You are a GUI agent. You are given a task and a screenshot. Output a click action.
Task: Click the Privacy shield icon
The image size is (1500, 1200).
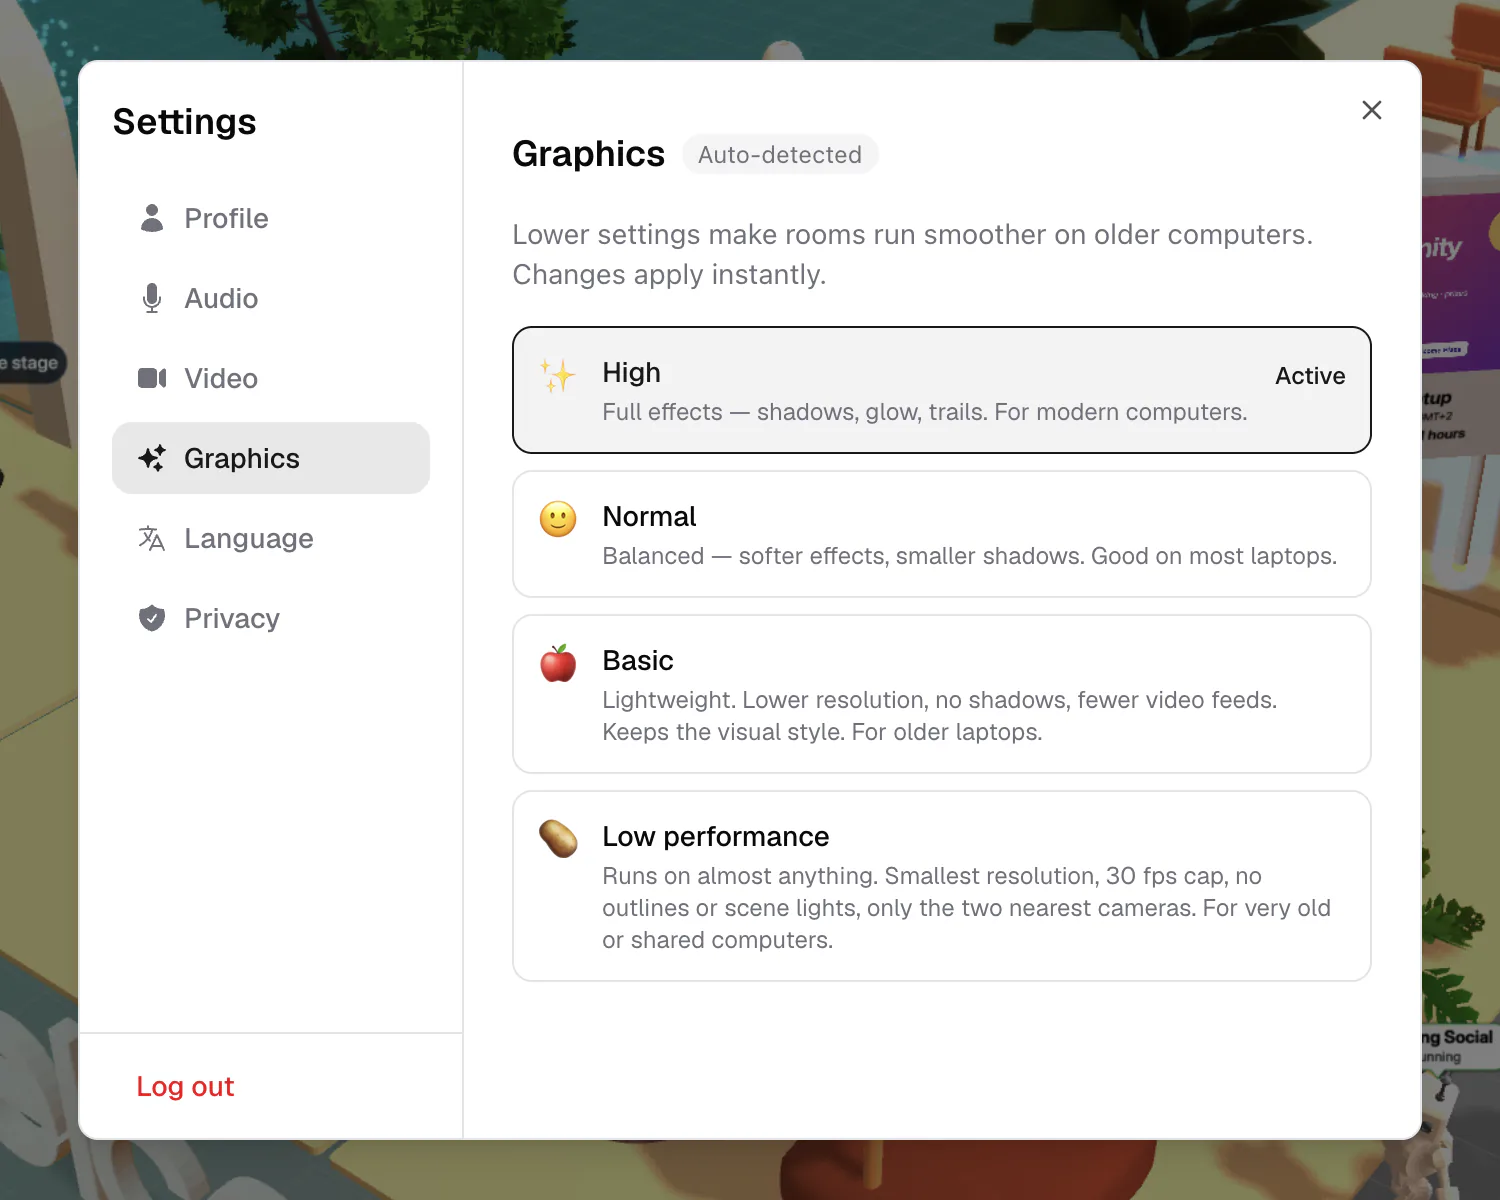point(152,618)
